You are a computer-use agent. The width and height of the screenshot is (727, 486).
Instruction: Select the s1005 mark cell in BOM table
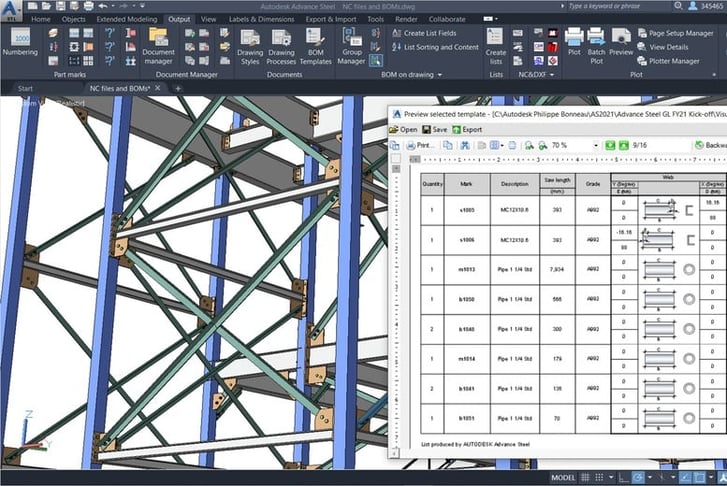(x=467, y=210)
